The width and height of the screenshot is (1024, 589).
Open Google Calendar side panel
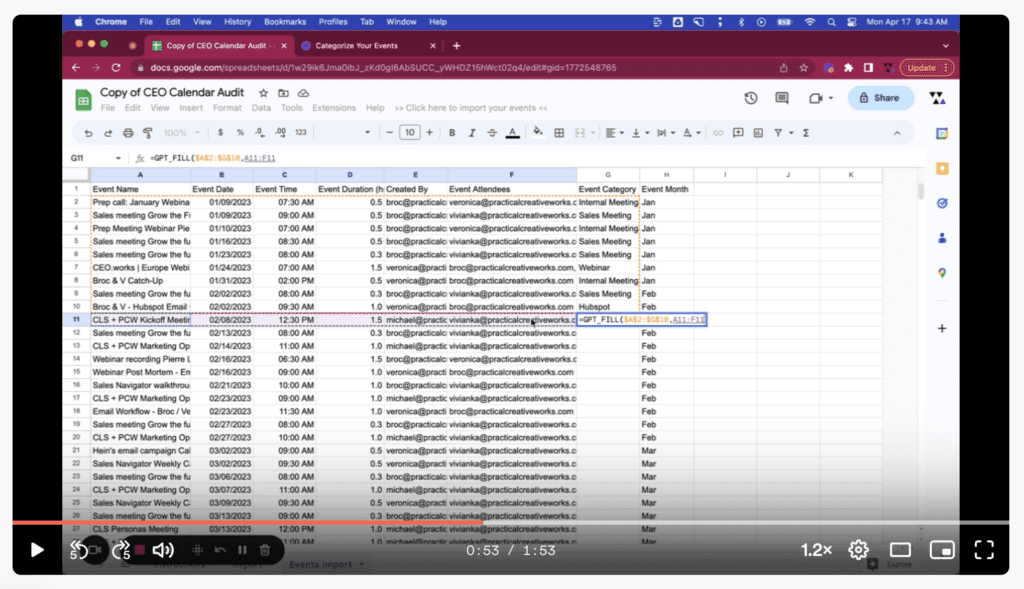942,133
